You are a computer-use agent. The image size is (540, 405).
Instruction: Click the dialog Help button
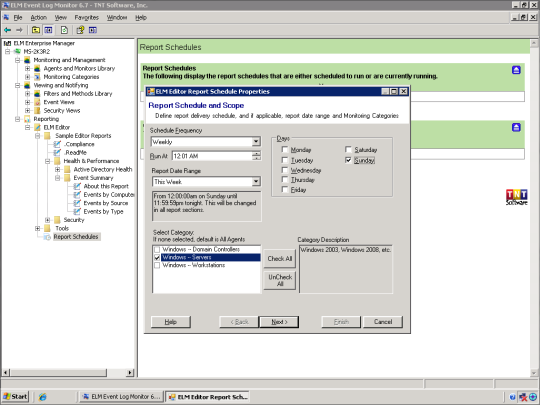click(x=170, y=322)
